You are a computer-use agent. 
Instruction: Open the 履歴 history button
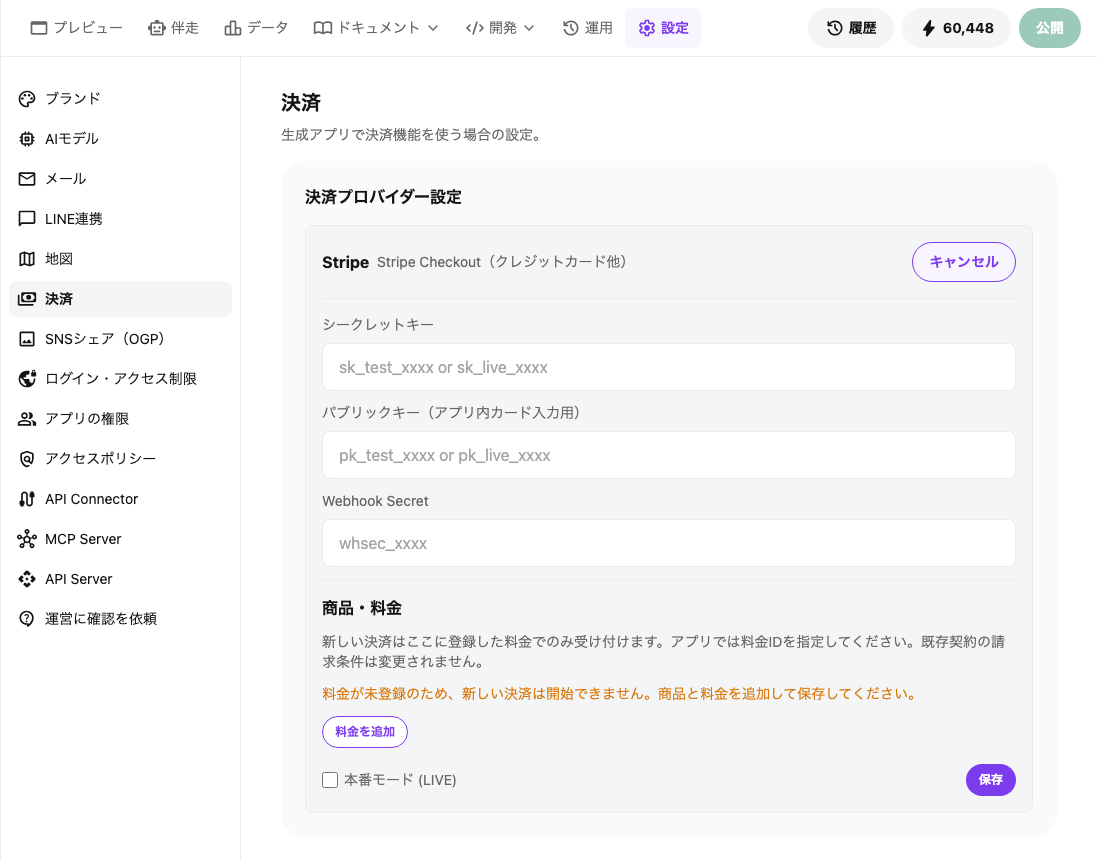[x=851, y=28]
